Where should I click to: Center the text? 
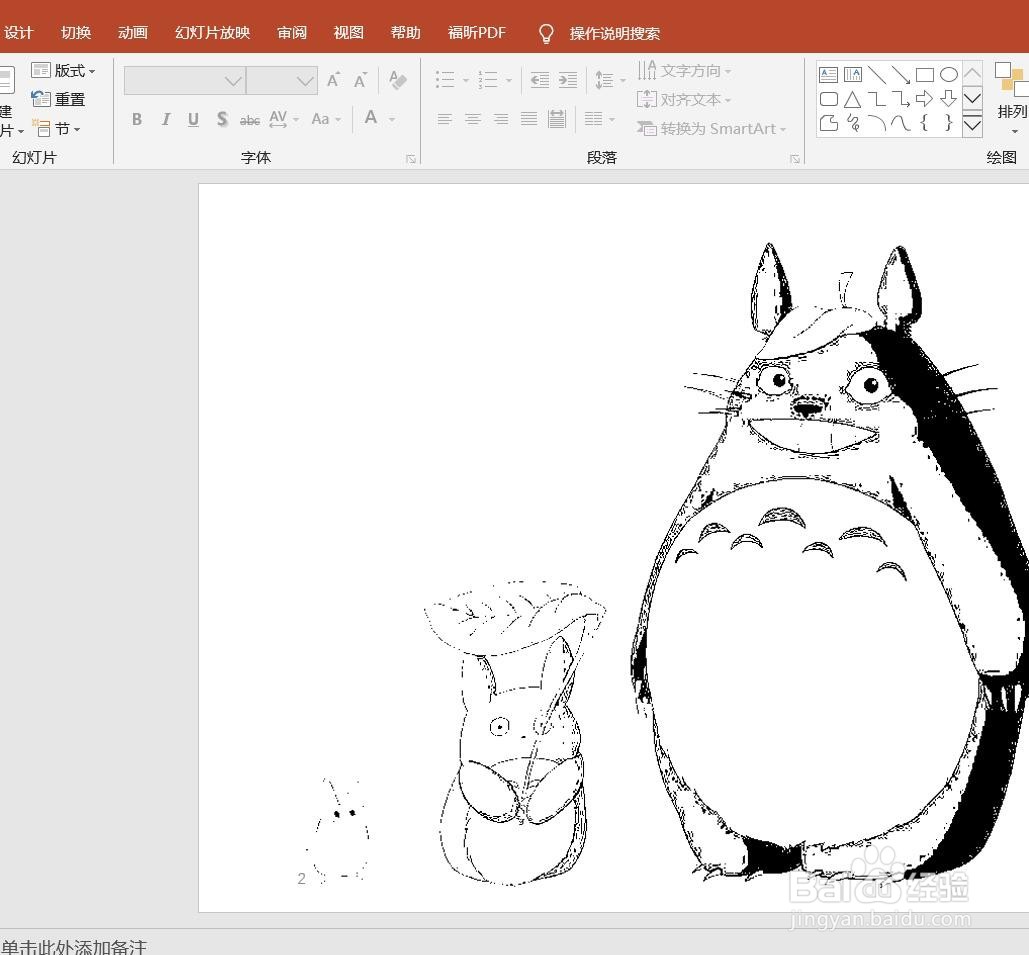472,119
